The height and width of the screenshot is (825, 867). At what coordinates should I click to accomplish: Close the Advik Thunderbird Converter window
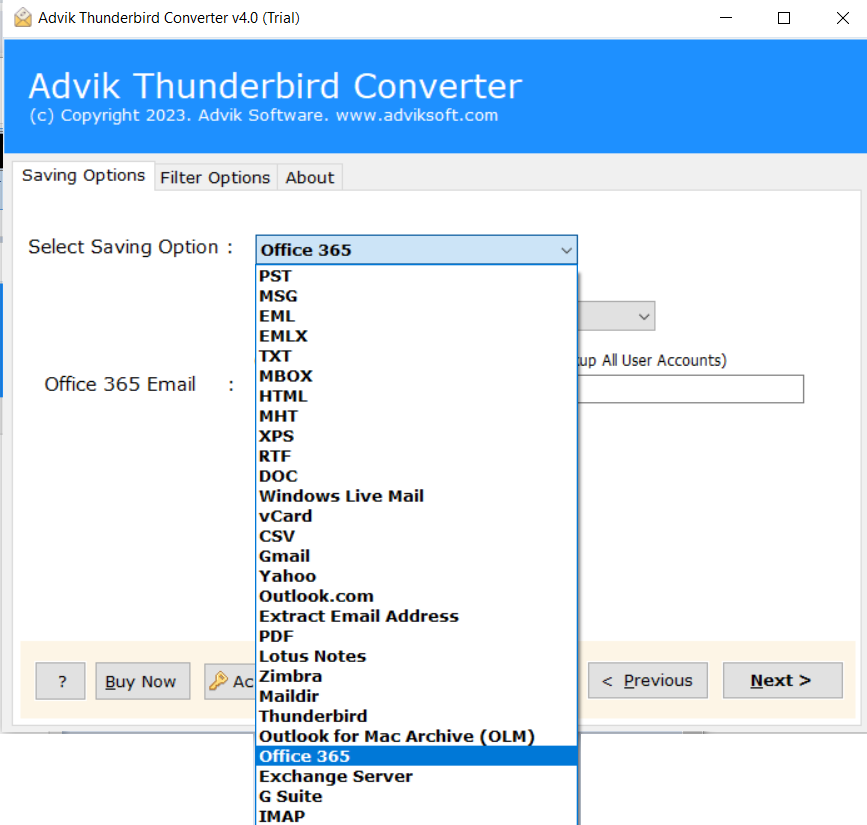point(842,18)
